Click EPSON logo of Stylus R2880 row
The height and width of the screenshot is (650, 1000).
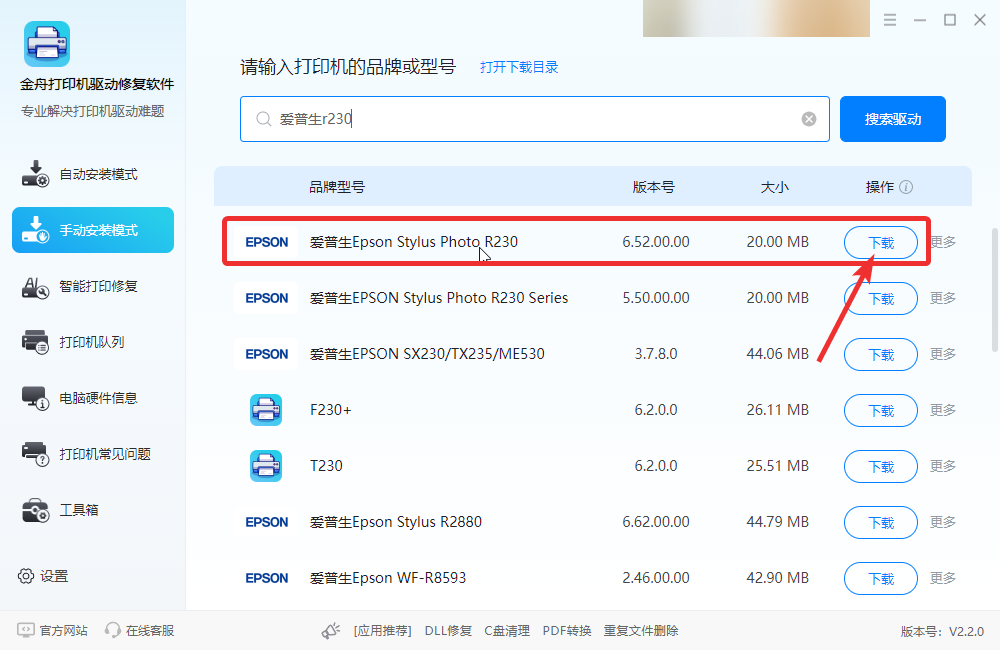267,522
